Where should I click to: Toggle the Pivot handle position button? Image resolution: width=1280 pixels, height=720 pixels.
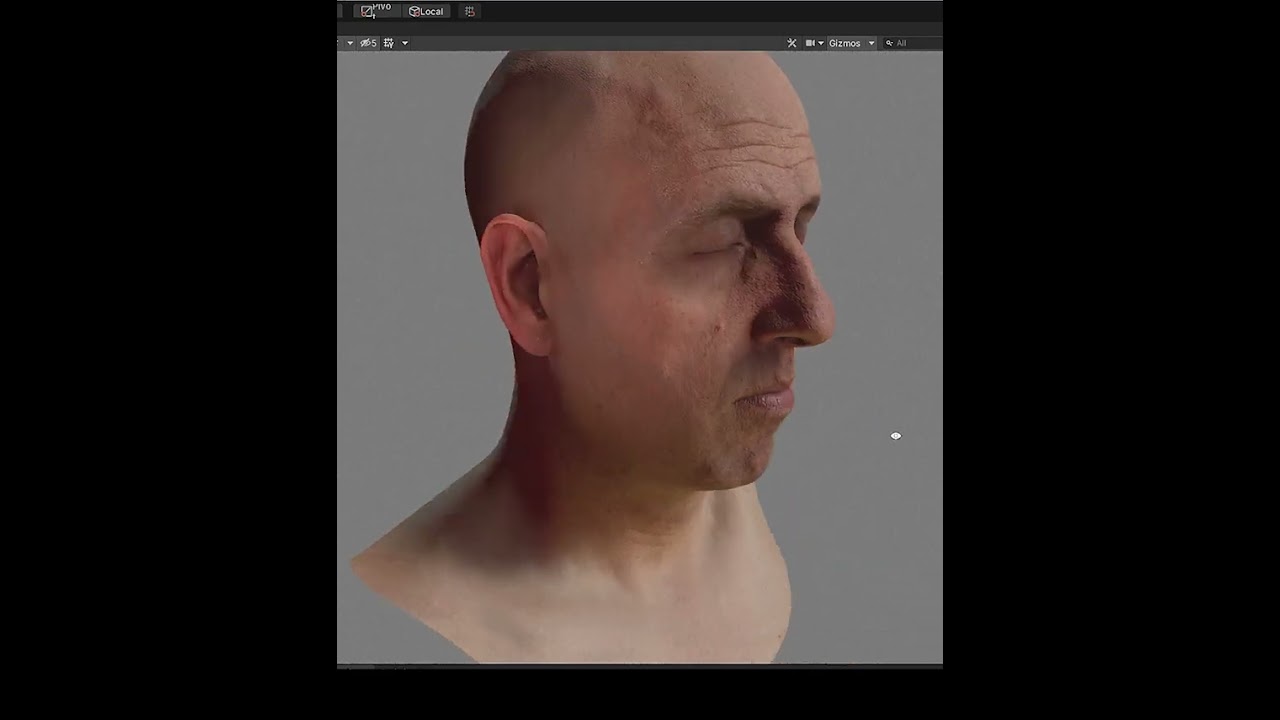(x=377, y=11)
